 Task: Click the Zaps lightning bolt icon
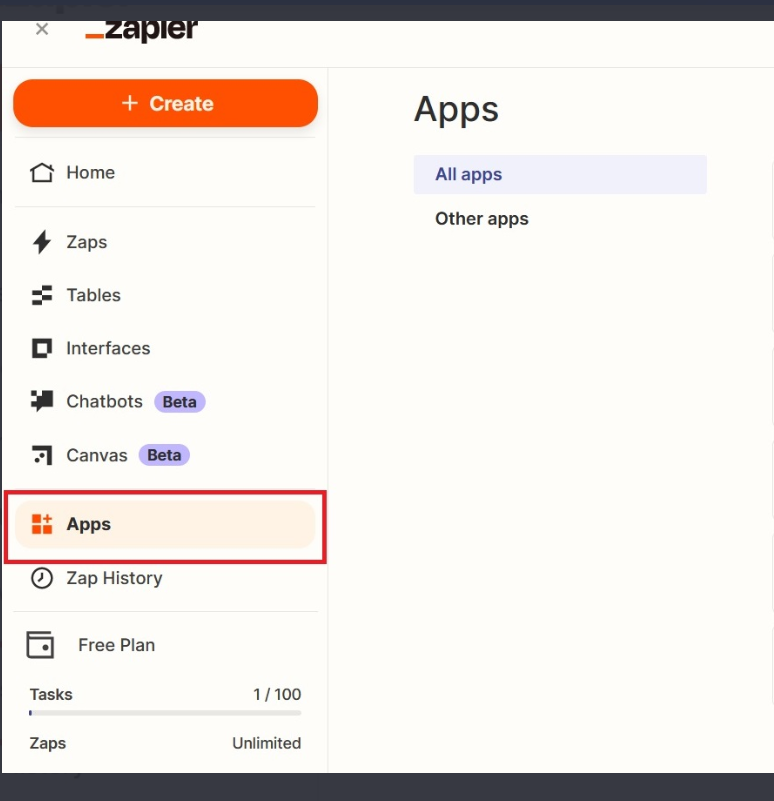click(41, 242)
